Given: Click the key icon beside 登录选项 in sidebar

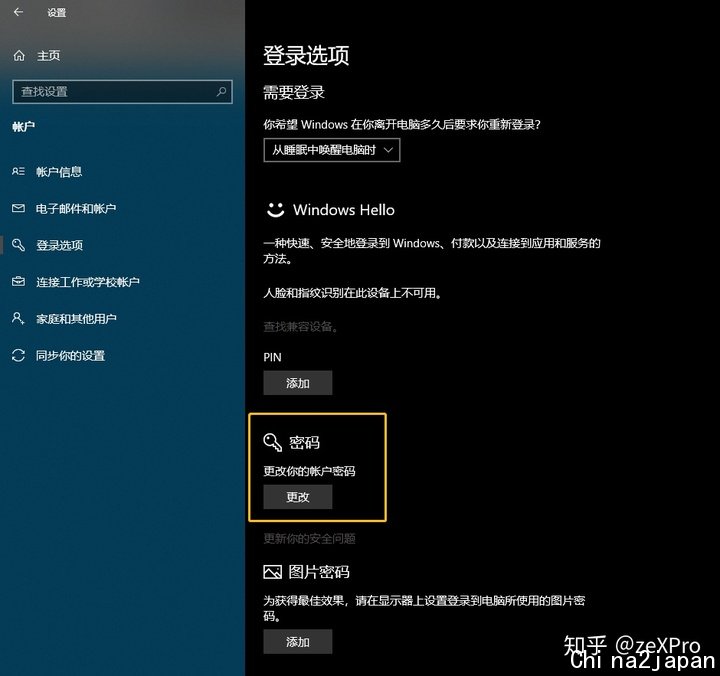Looking at the screenshot, I should (x=18, y=245).
